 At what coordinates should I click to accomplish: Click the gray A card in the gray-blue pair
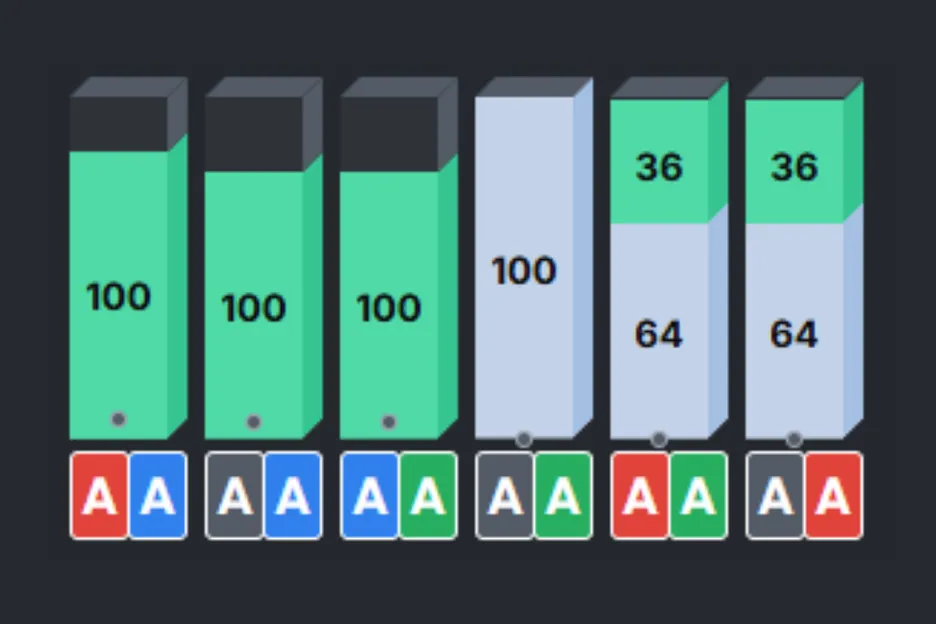click(234, 496)
